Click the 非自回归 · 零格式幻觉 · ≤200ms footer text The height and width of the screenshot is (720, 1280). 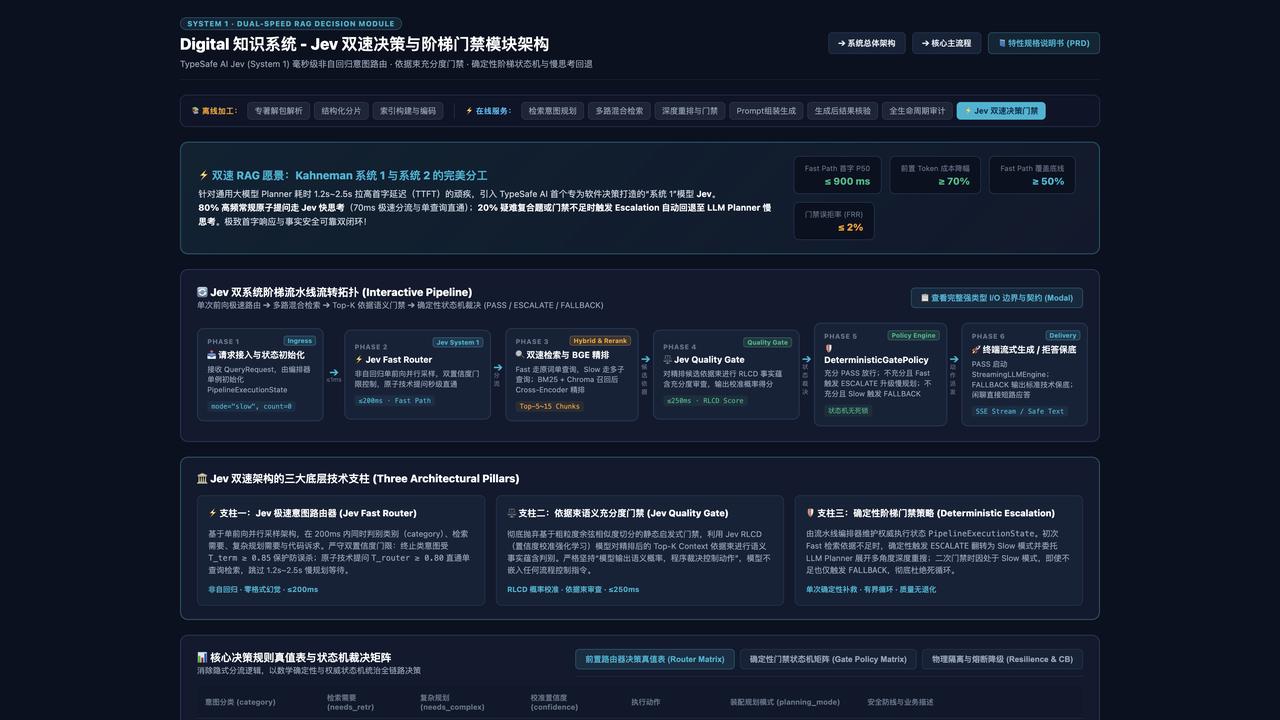pos(263,590)
